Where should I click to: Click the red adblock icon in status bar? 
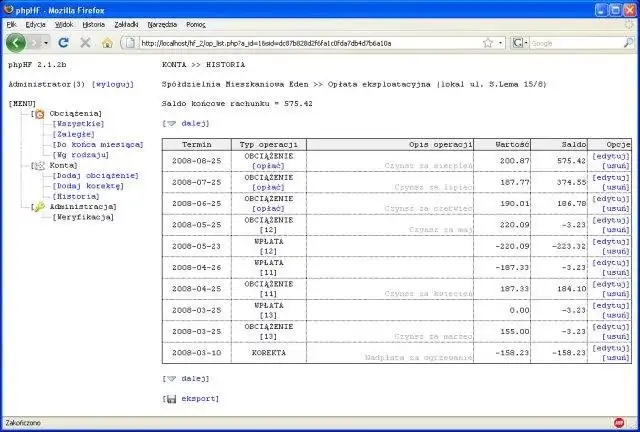coord(619,423)
